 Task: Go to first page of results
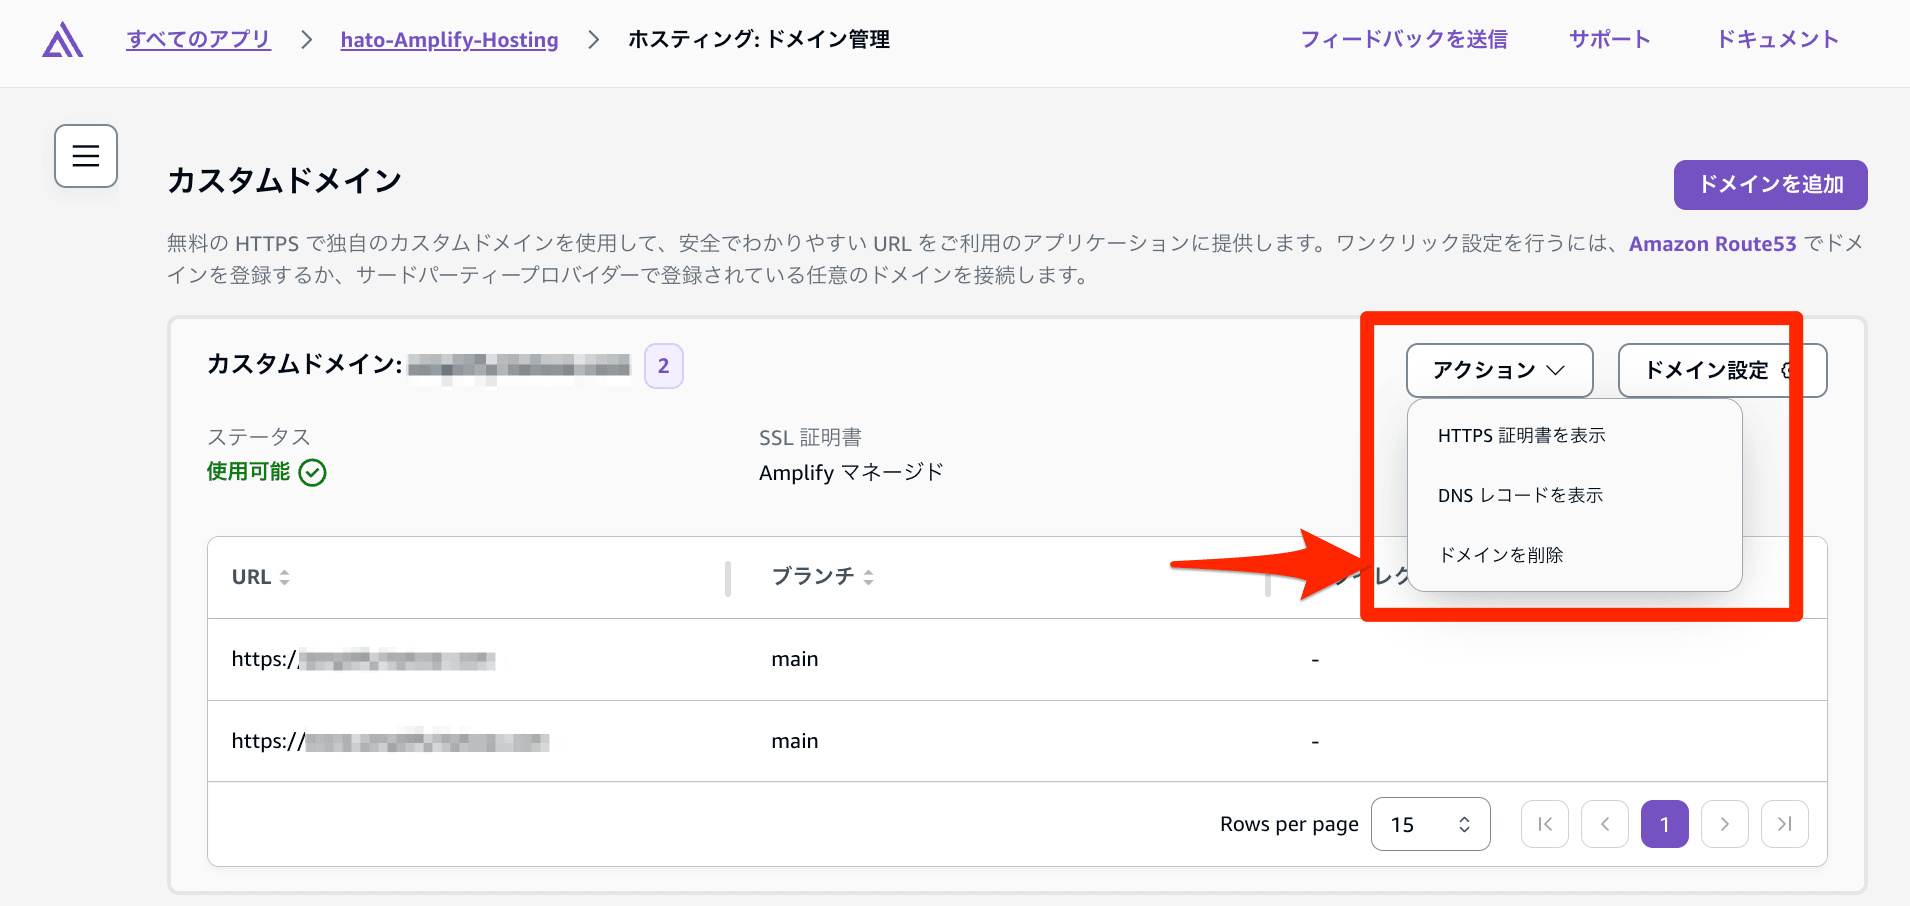1545,824
